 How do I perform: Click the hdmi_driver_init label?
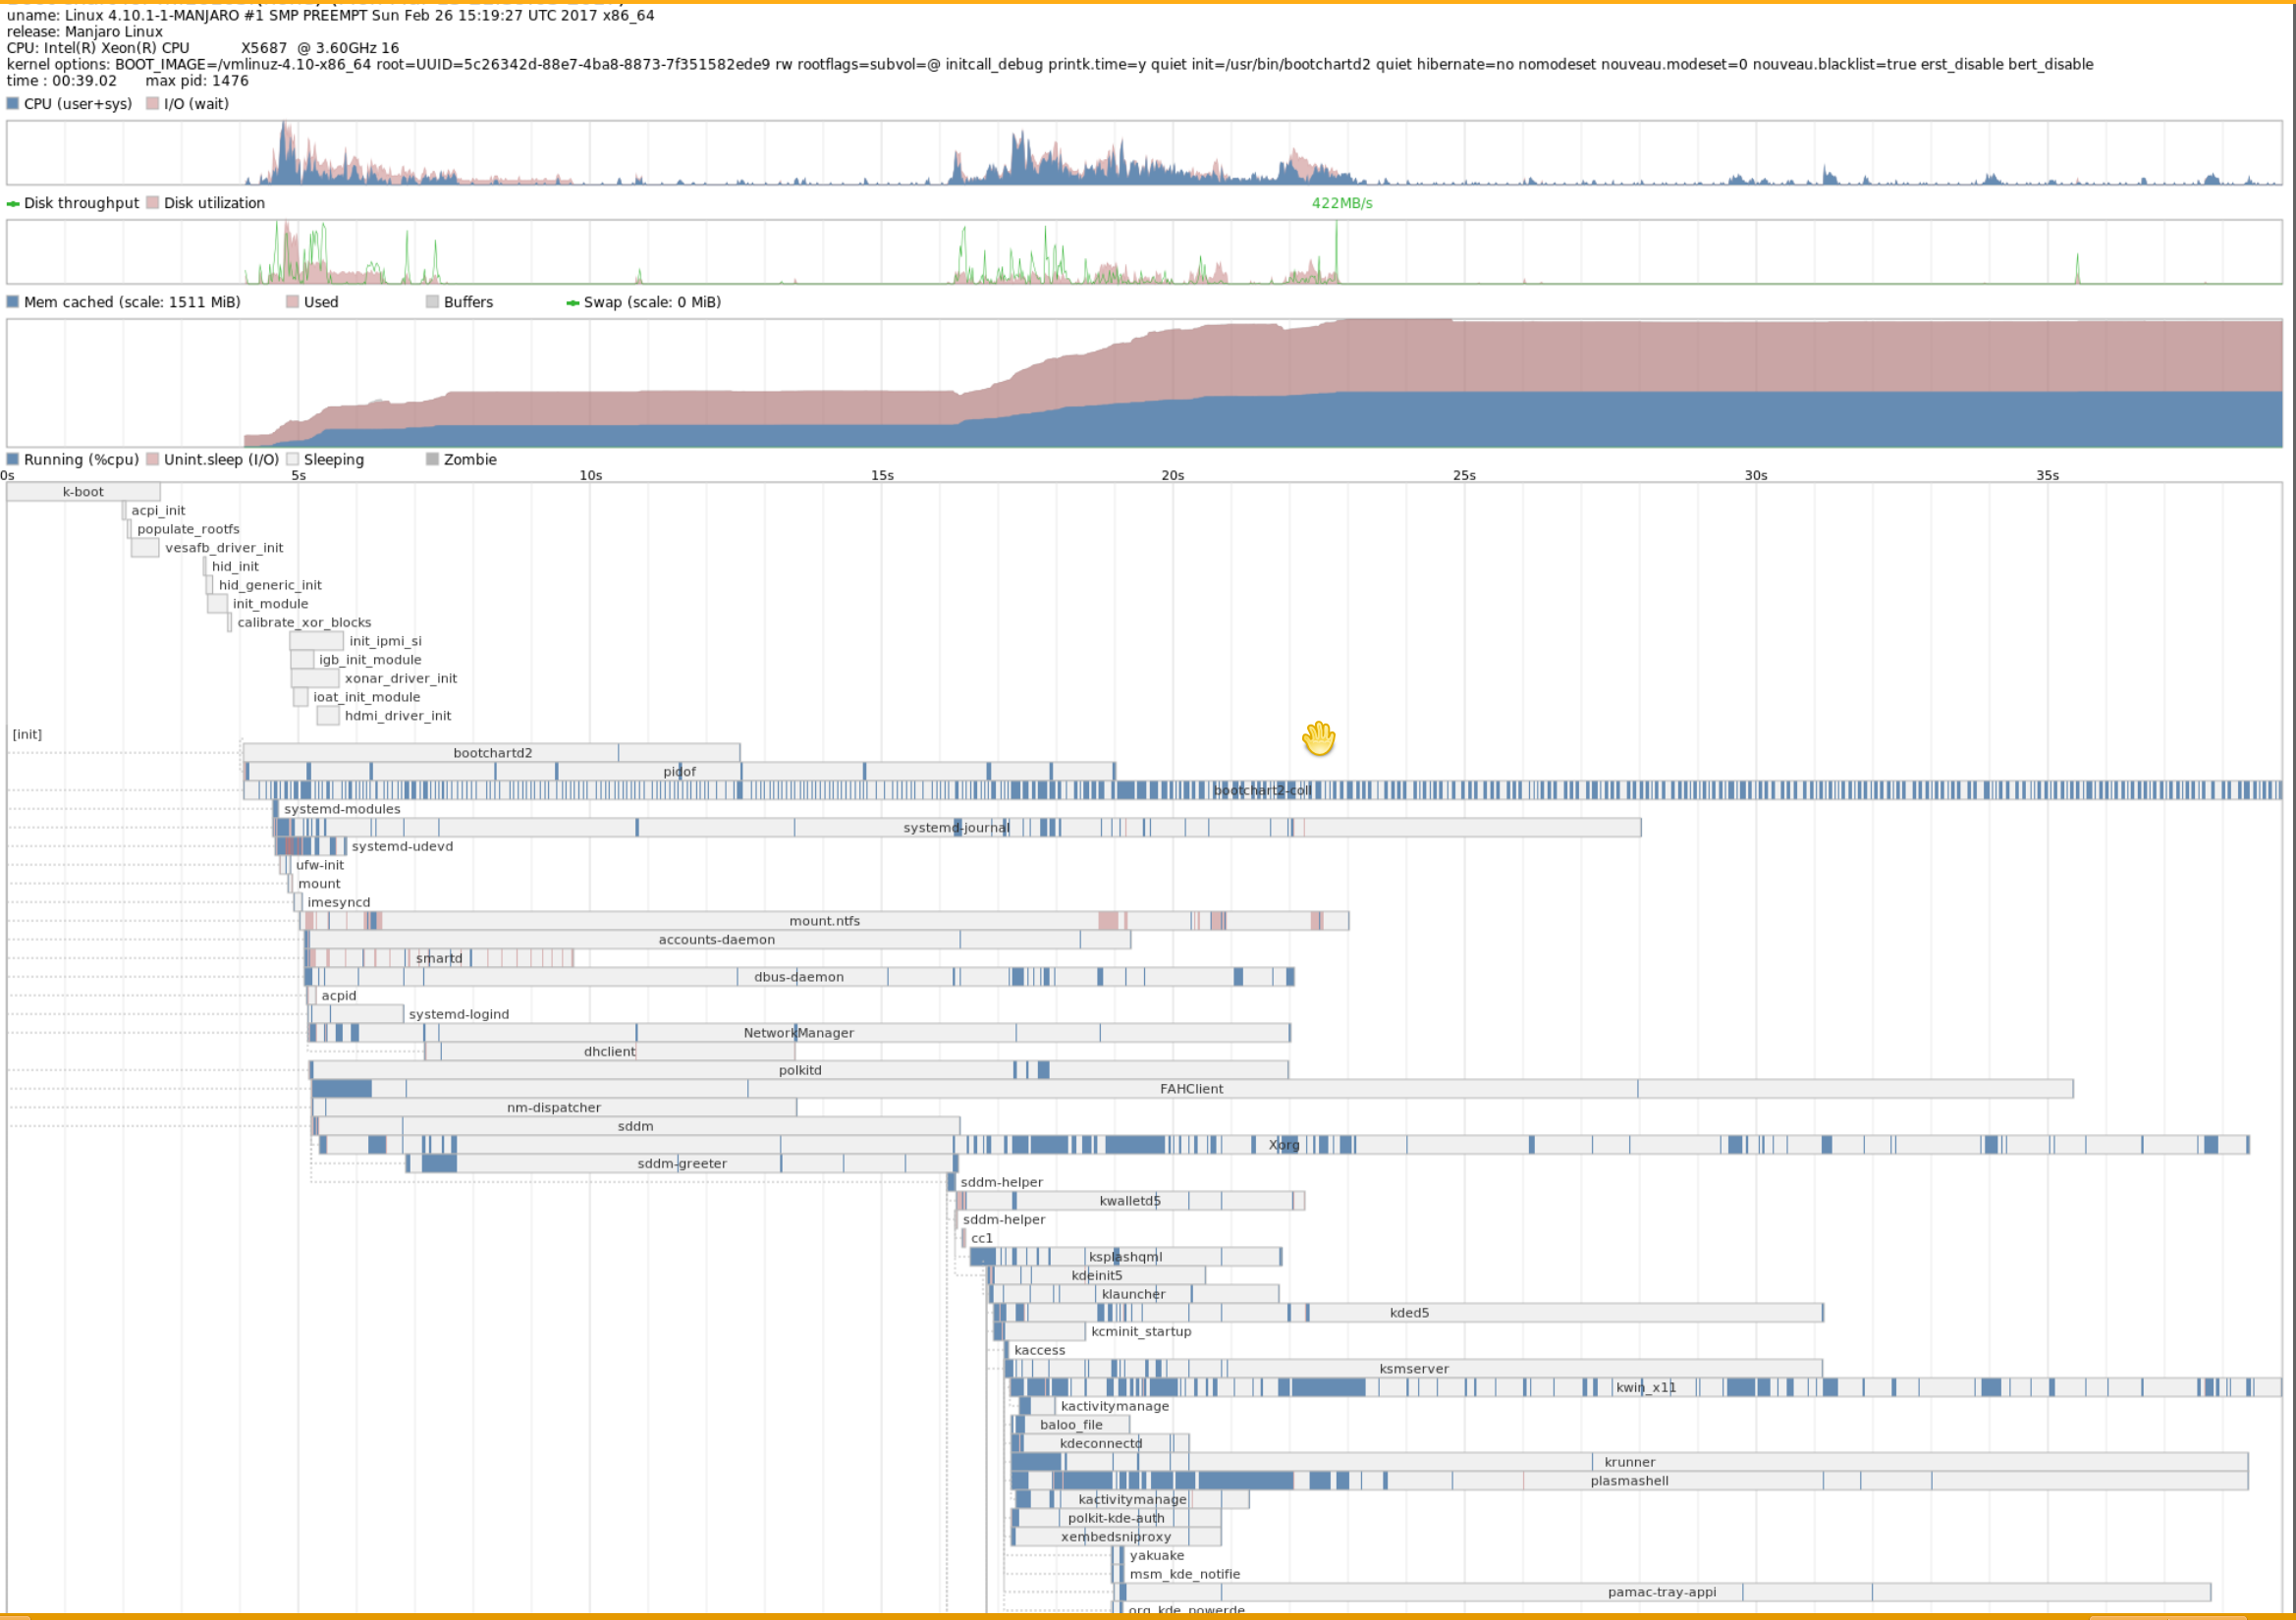(x=398, y=716)
